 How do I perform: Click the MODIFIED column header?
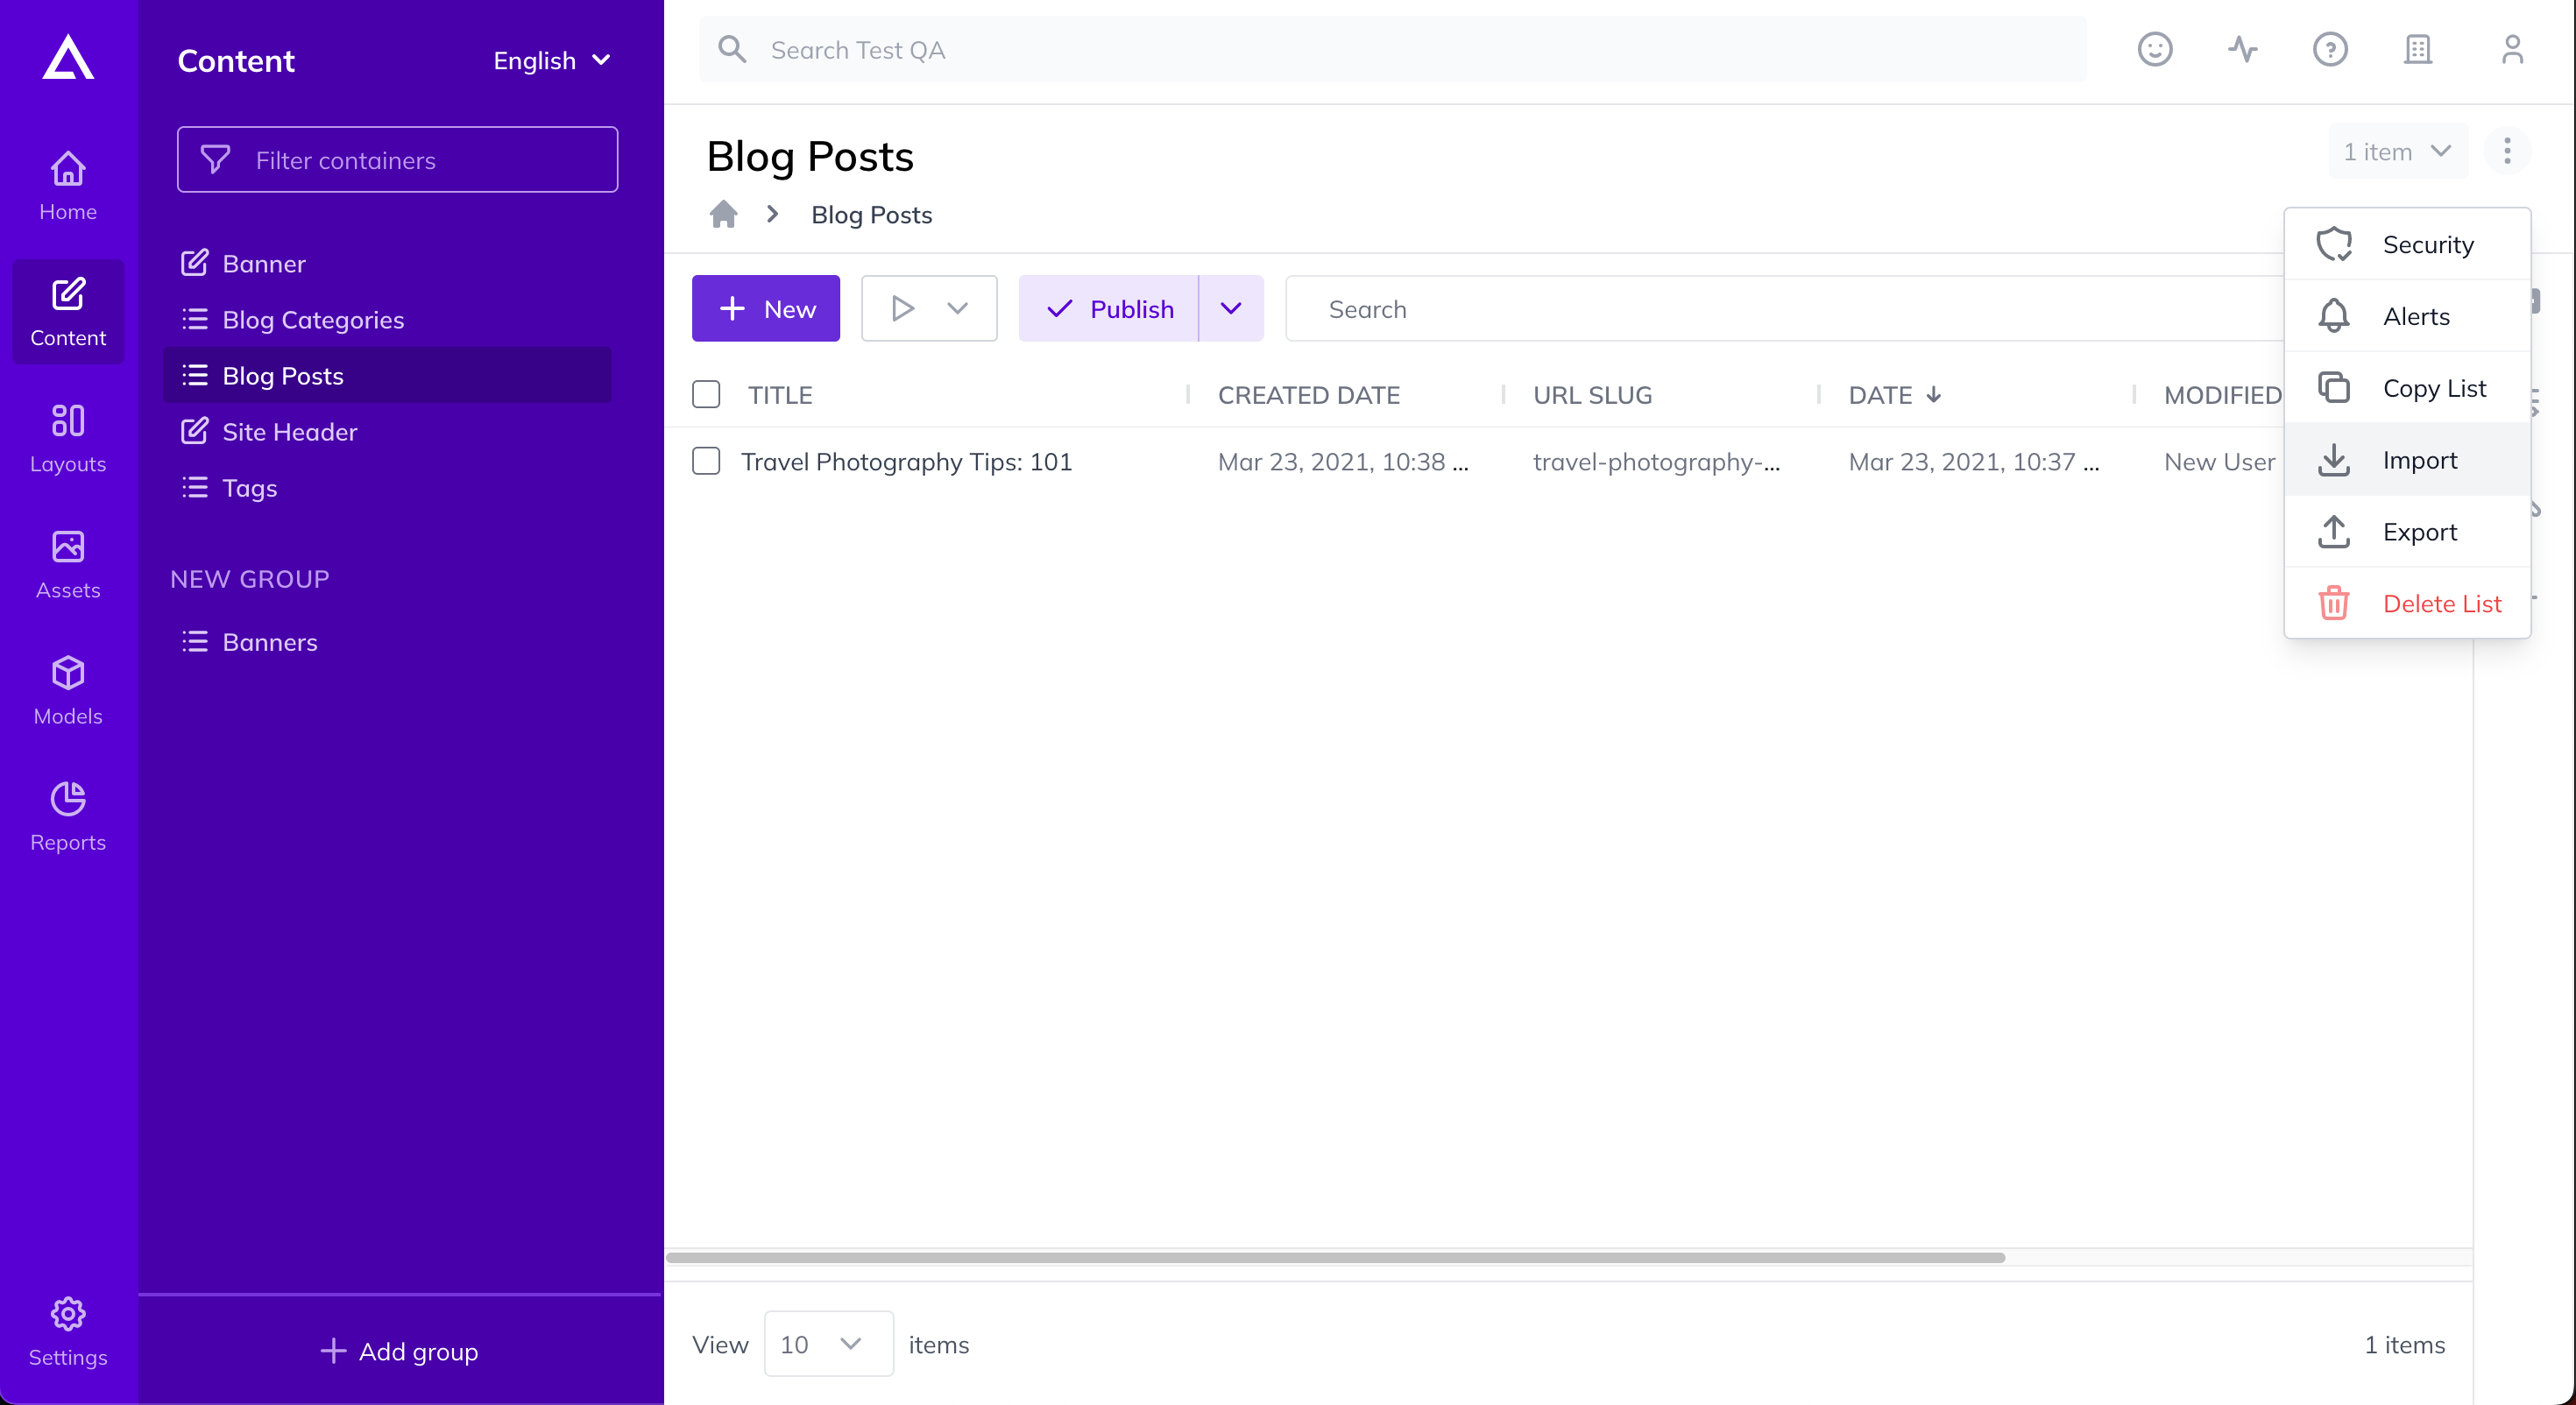(x=2222, y=395)
